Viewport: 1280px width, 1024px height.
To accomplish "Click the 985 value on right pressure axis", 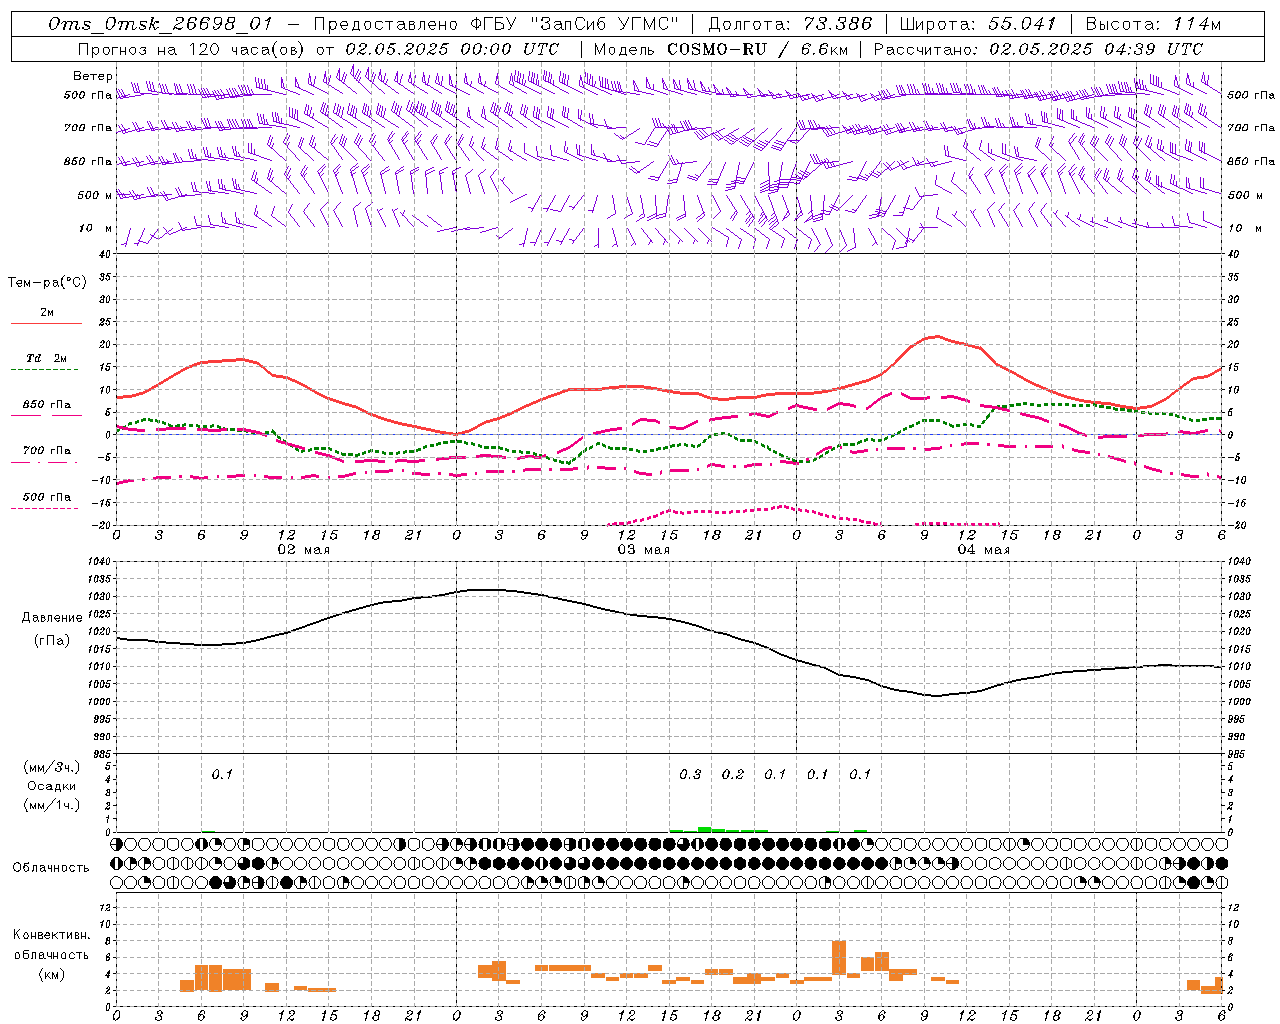I will [1237, 754].
